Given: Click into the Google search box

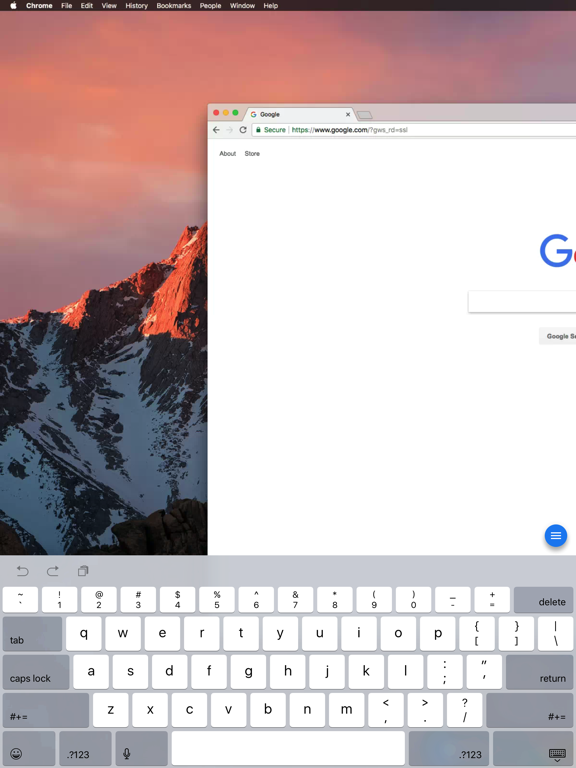Looking at the screenshot, I should pos(522,302).
